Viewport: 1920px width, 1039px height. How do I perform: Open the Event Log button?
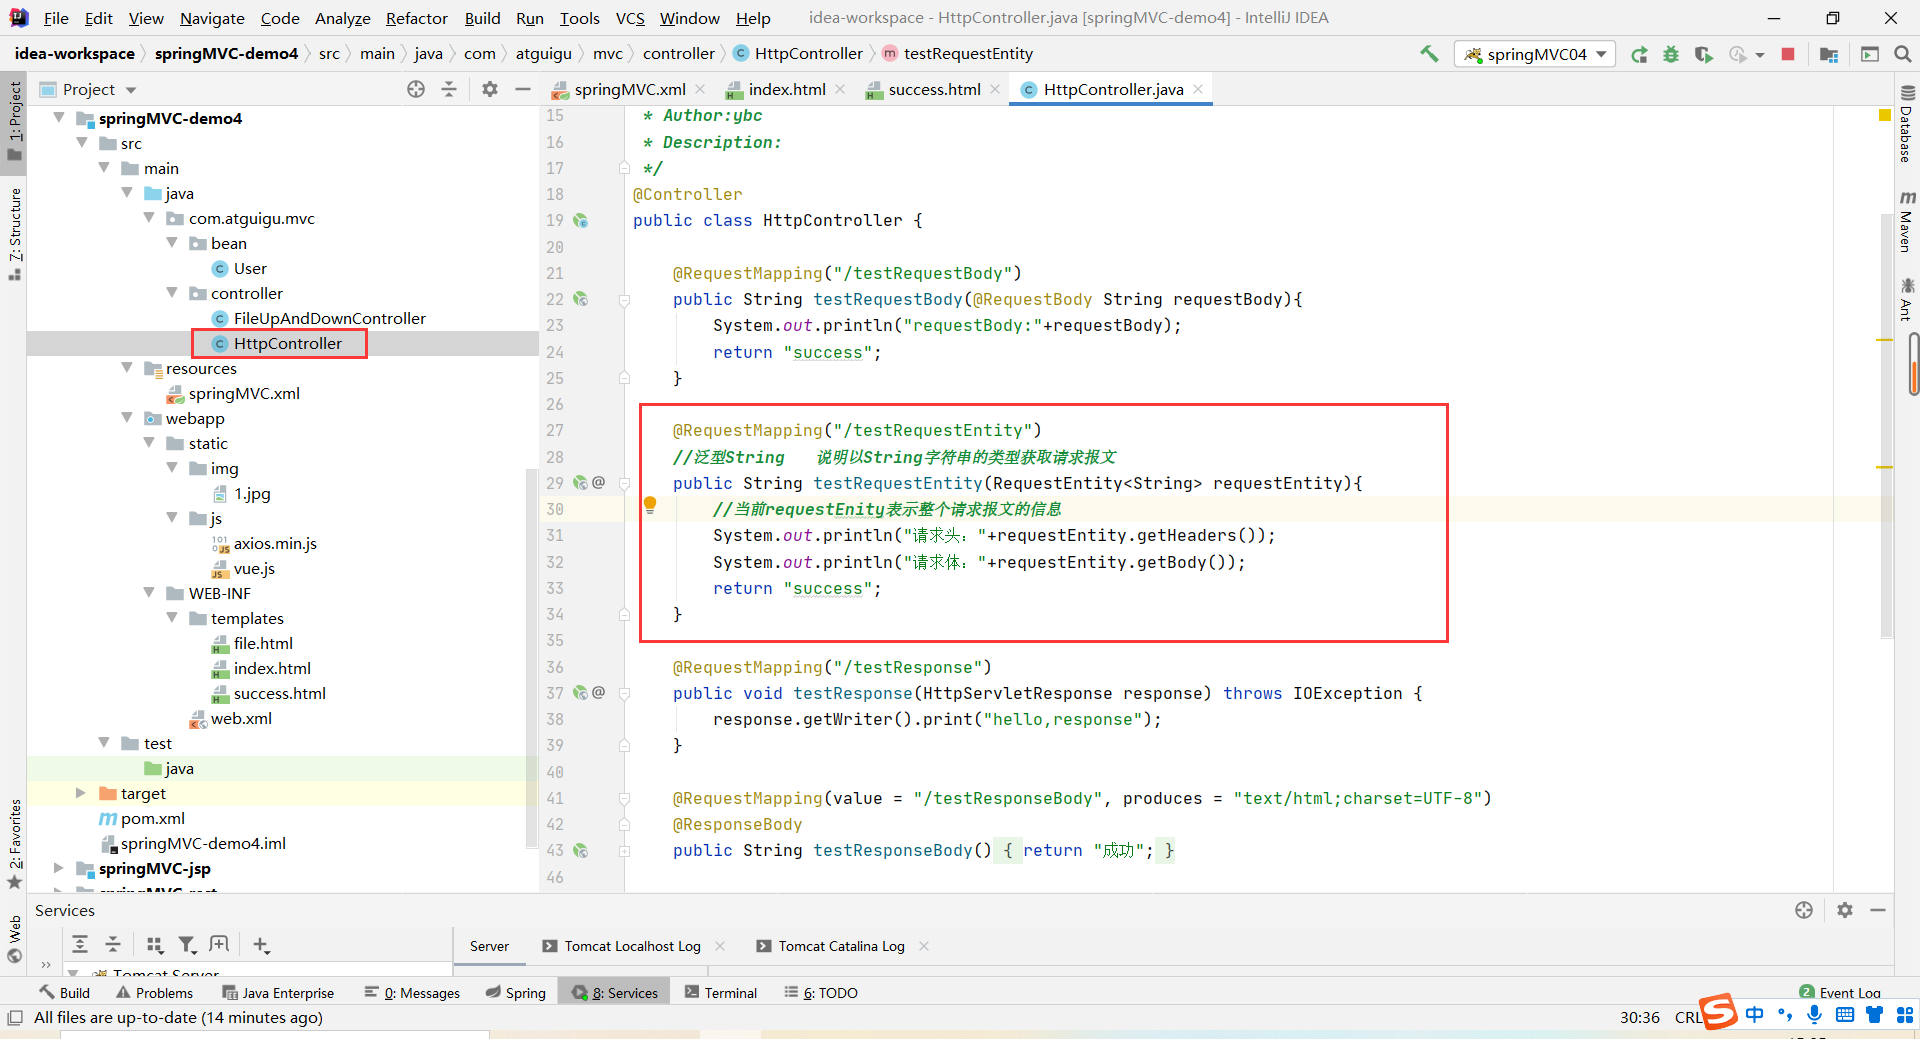1840,992
